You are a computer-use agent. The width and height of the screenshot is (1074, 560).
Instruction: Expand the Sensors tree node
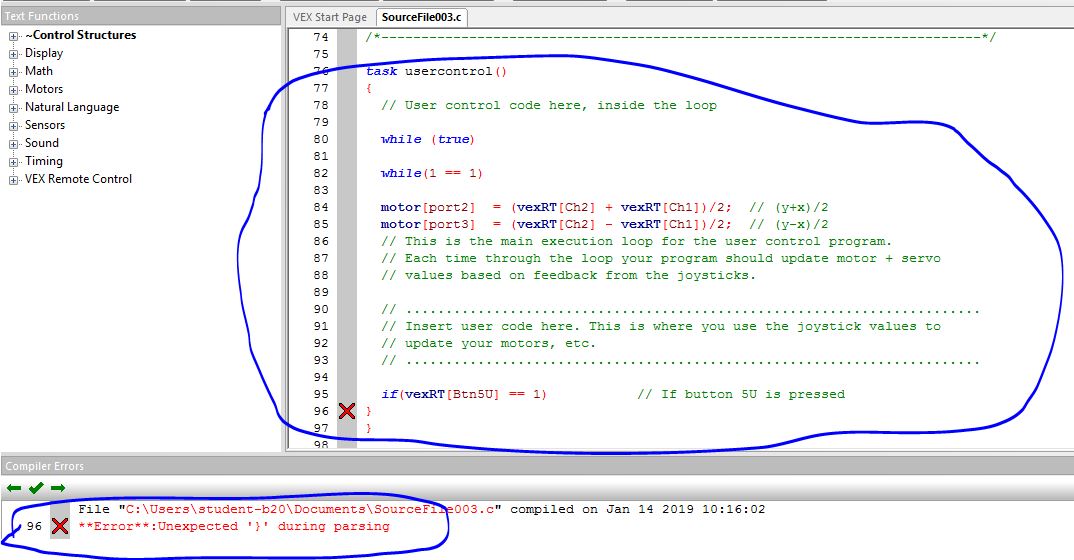13,126
